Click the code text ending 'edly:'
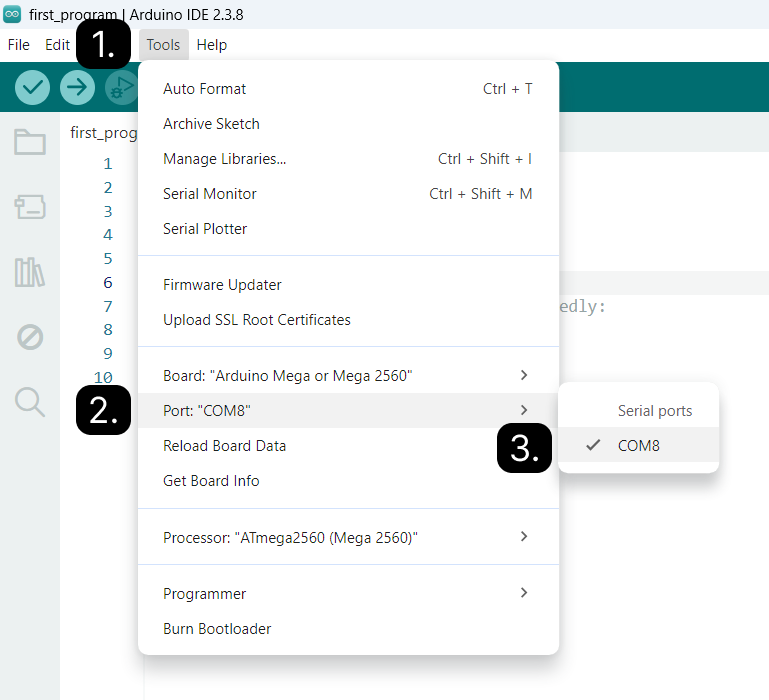Screen dimensions: 769x700 583,307
